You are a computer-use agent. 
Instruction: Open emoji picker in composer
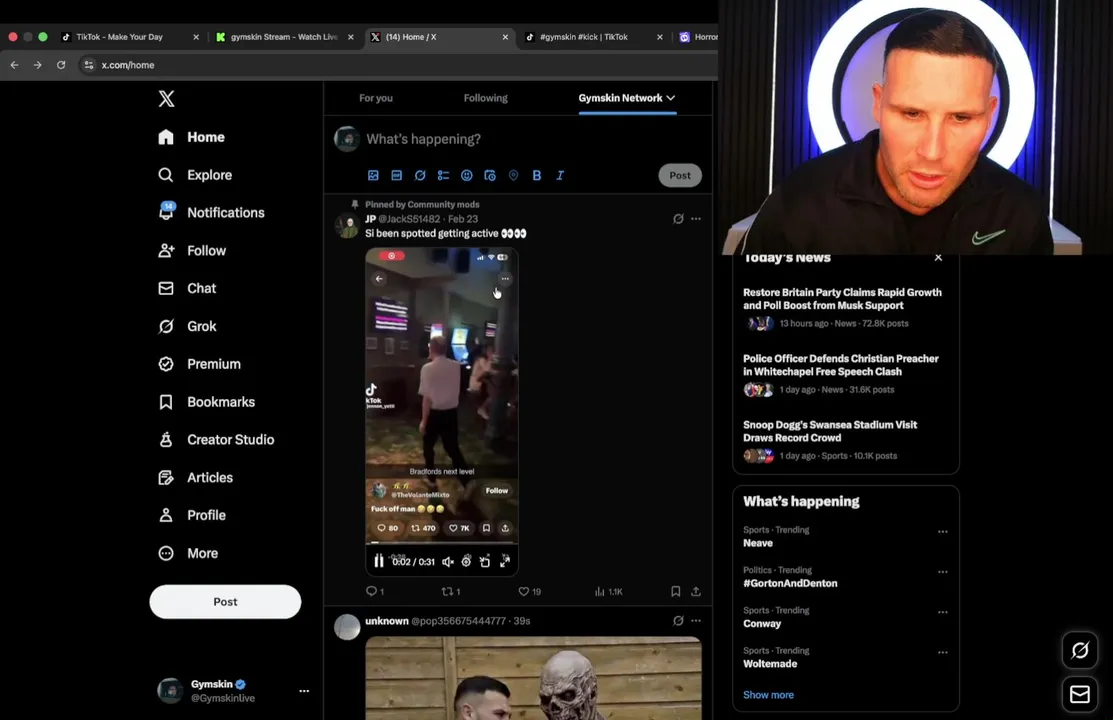pos(466,175)
